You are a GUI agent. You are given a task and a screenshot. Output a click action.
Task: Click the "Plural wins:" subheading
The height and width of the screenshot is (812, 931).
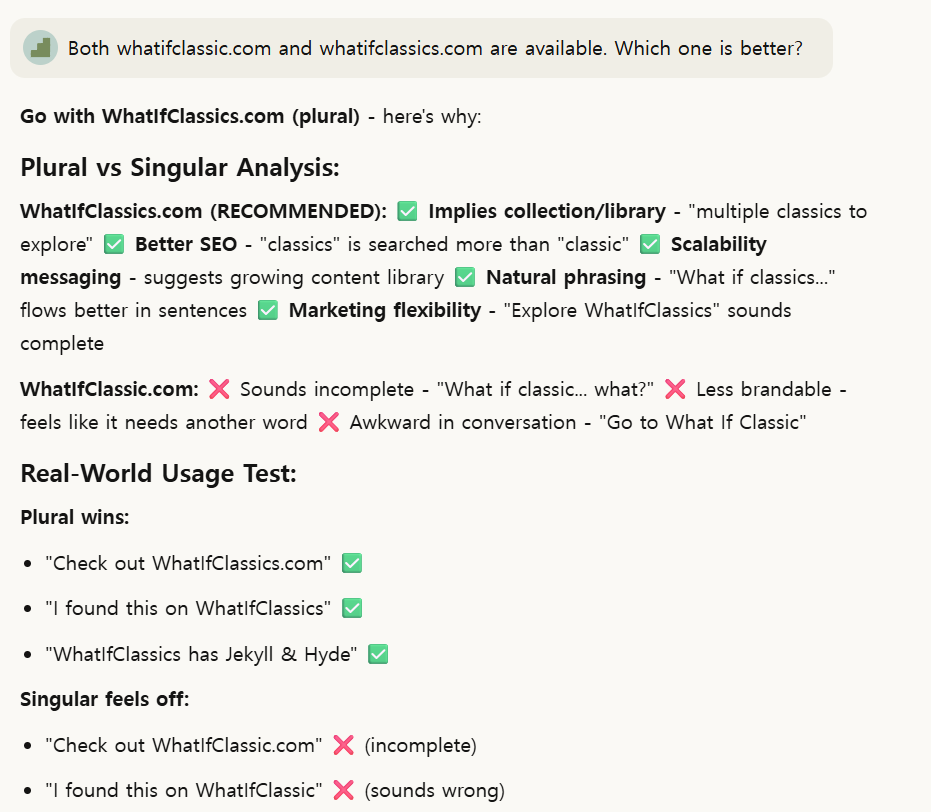(x=74, y=517)
